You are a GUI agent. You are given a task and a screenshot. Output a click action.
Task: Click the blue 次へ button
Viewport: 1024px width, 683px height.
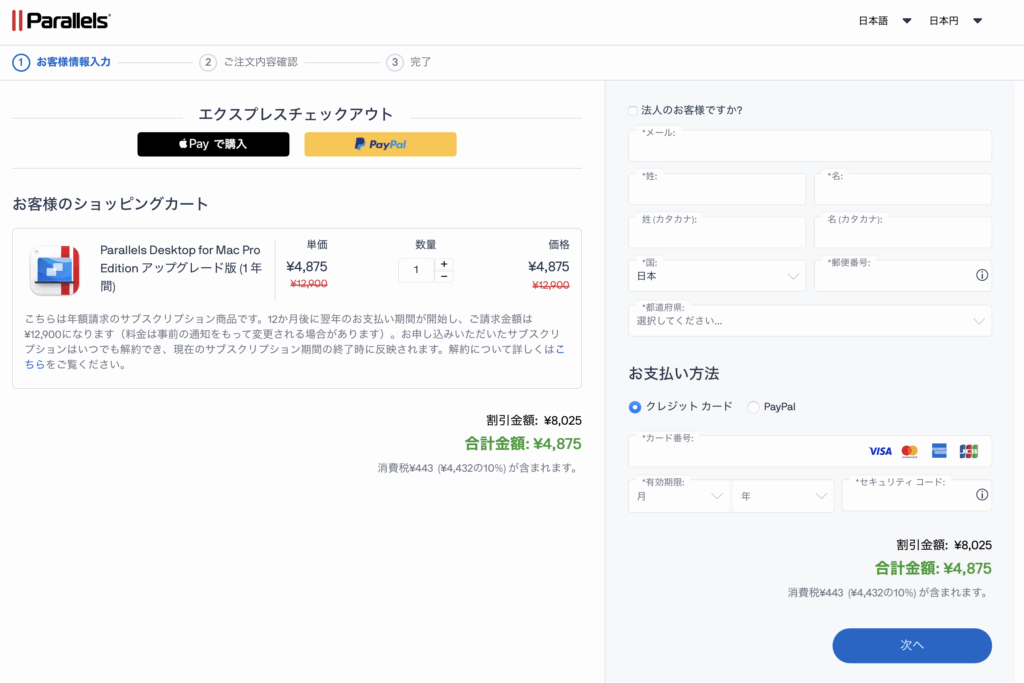click(911, 645)
